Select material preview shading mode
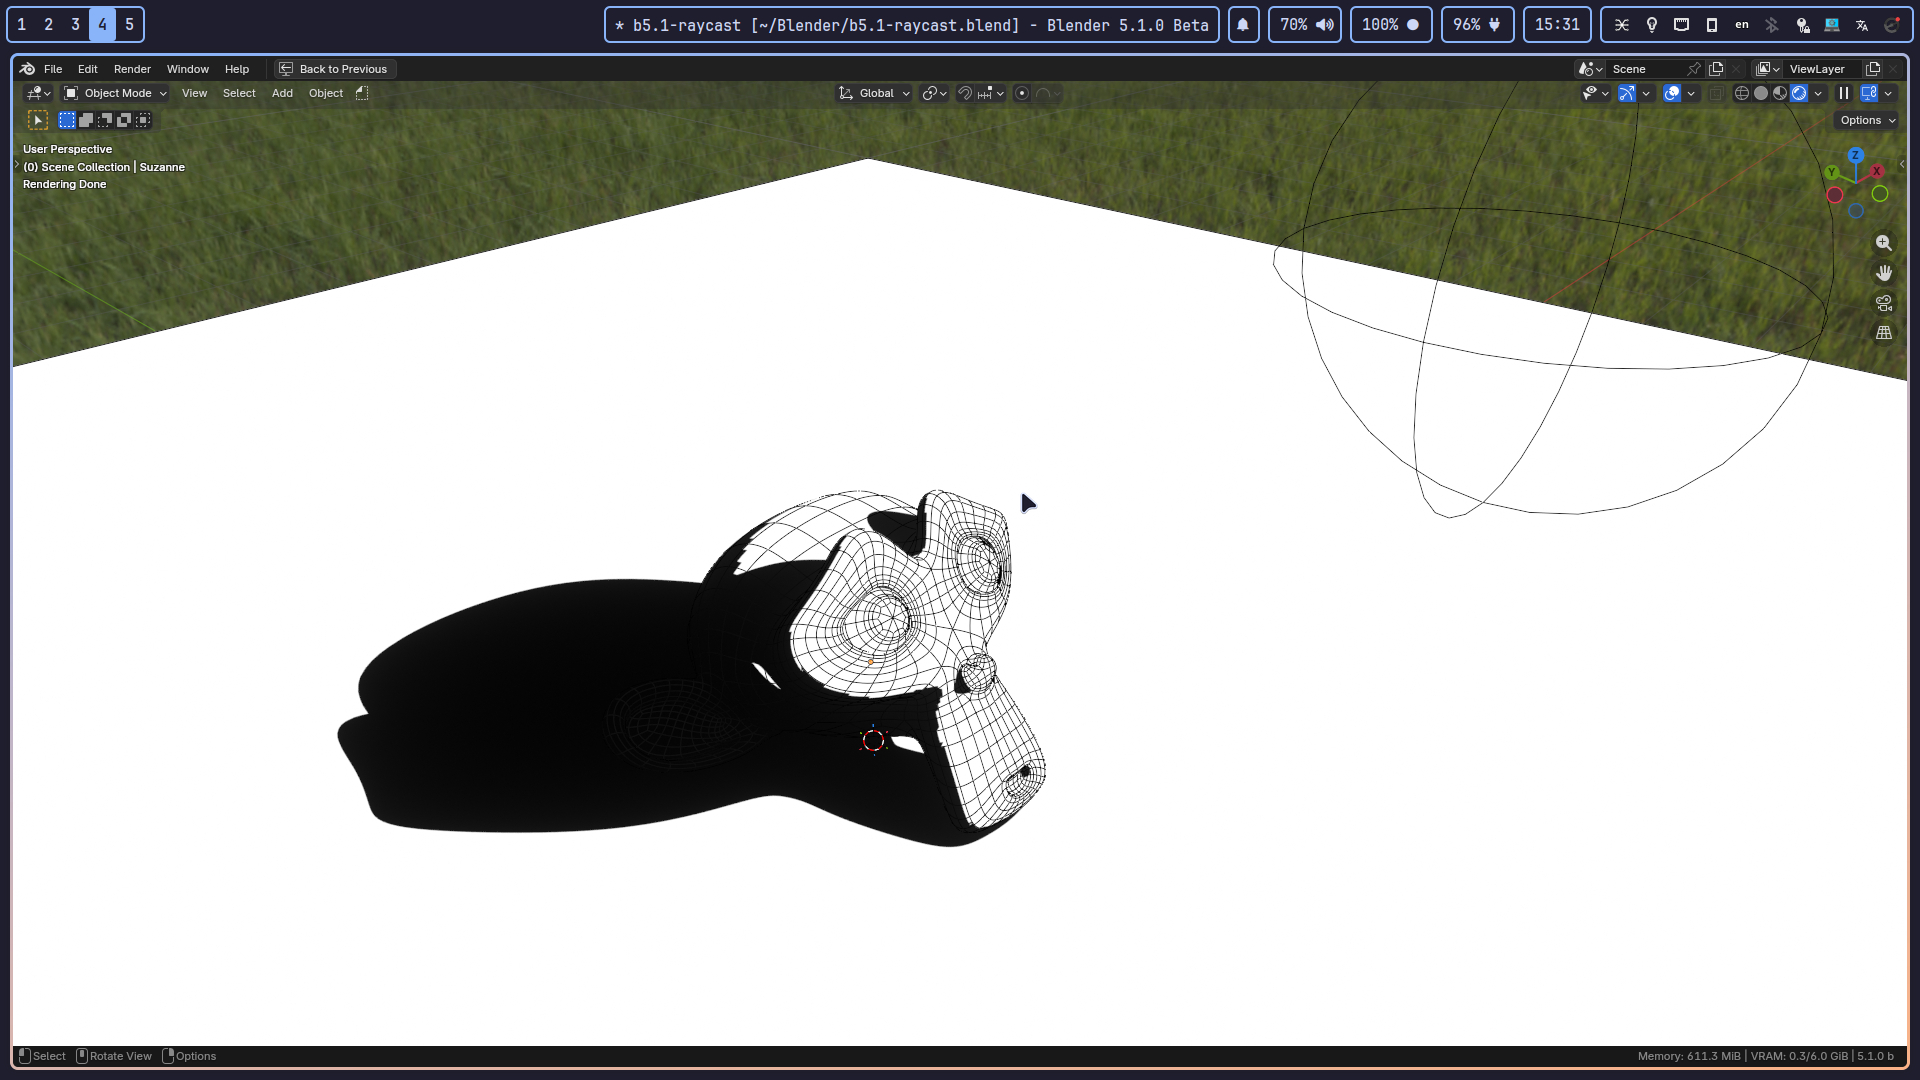 tap(1780, 93)
